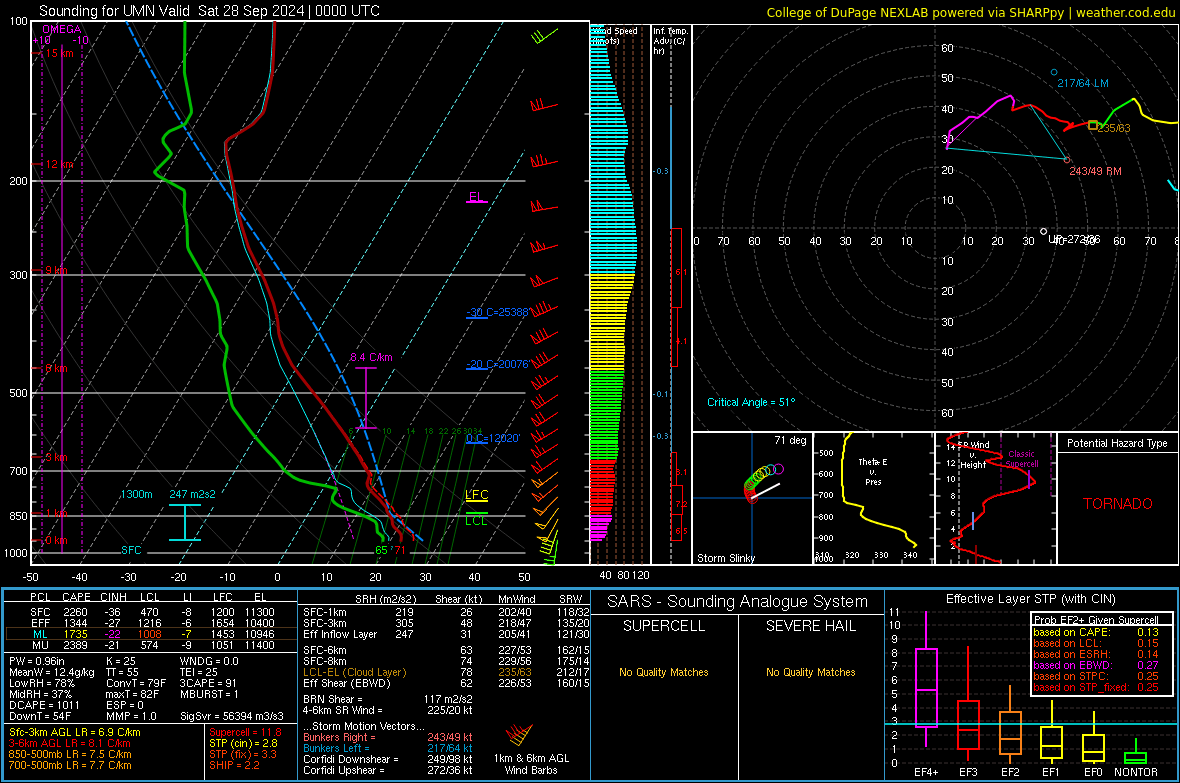Click the Sfc-3km AGL LR = 6.9 C/km line

pos(75,732)
